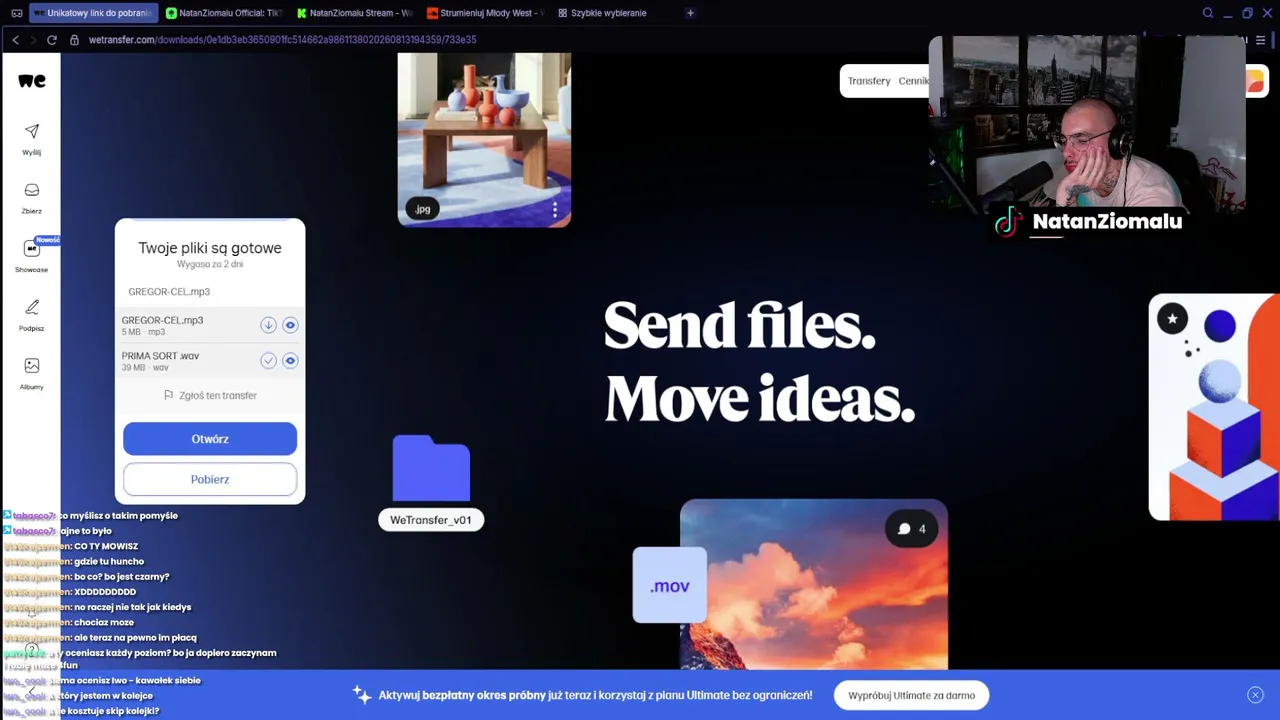1280x720 pixels.
Task: Open the WeTransfer logo home link
Action: point(31,81)
